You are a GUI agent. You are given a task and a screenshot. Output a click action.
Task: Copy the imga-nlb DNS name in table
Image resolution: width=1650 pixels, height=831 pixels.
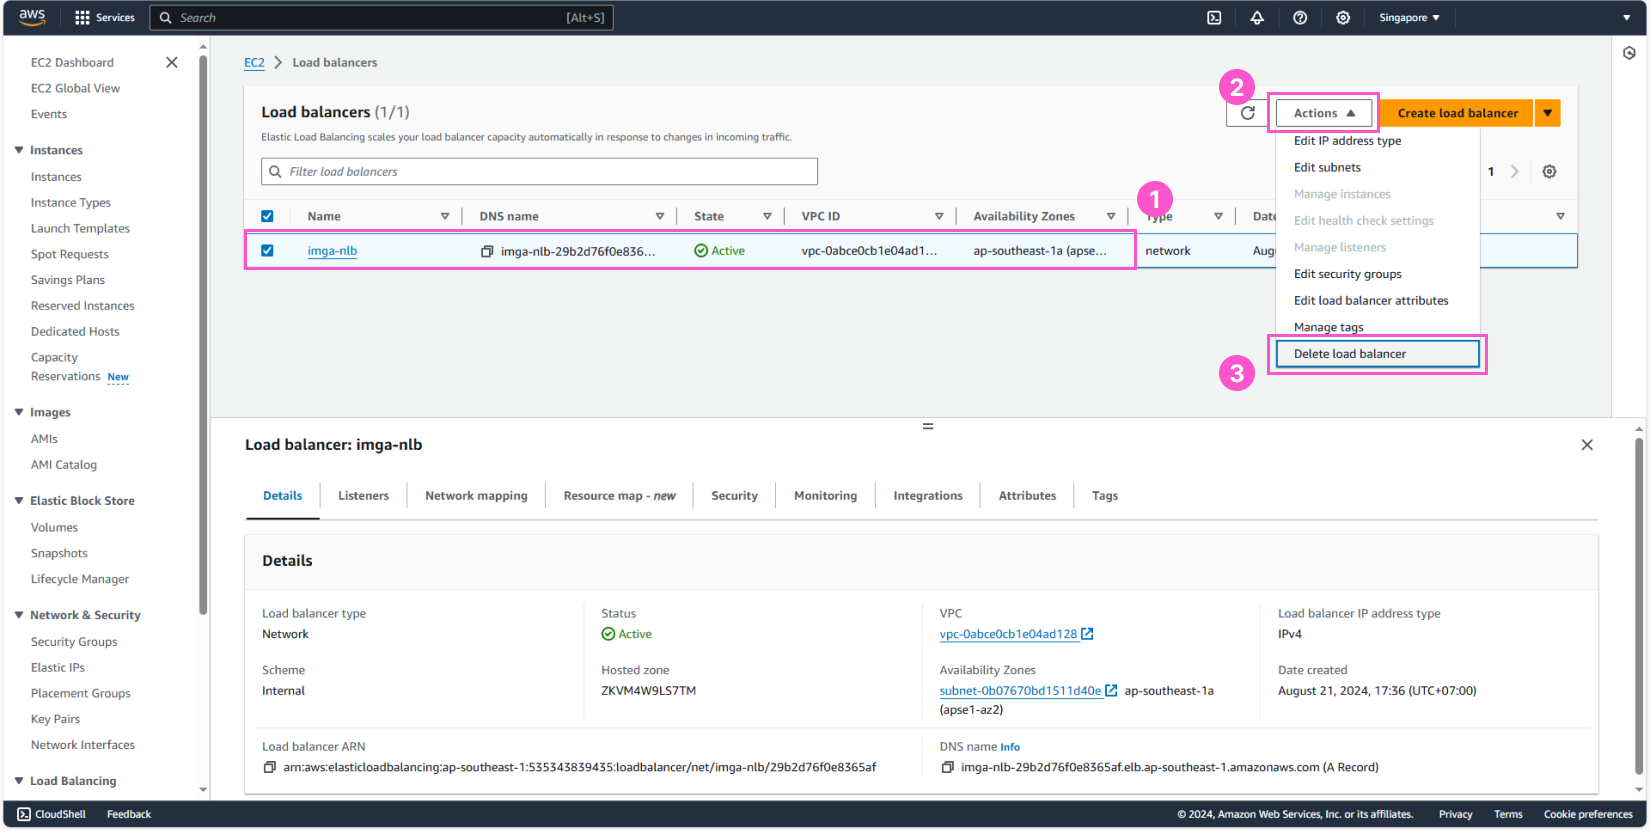(487, 251)
